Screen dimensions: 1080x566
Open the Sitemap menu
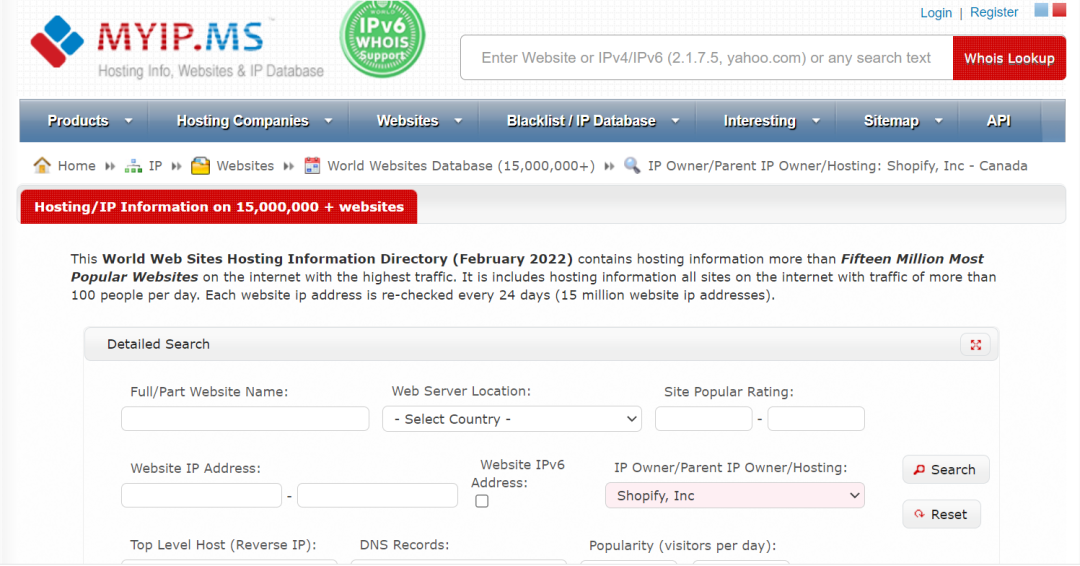[891, 120]
